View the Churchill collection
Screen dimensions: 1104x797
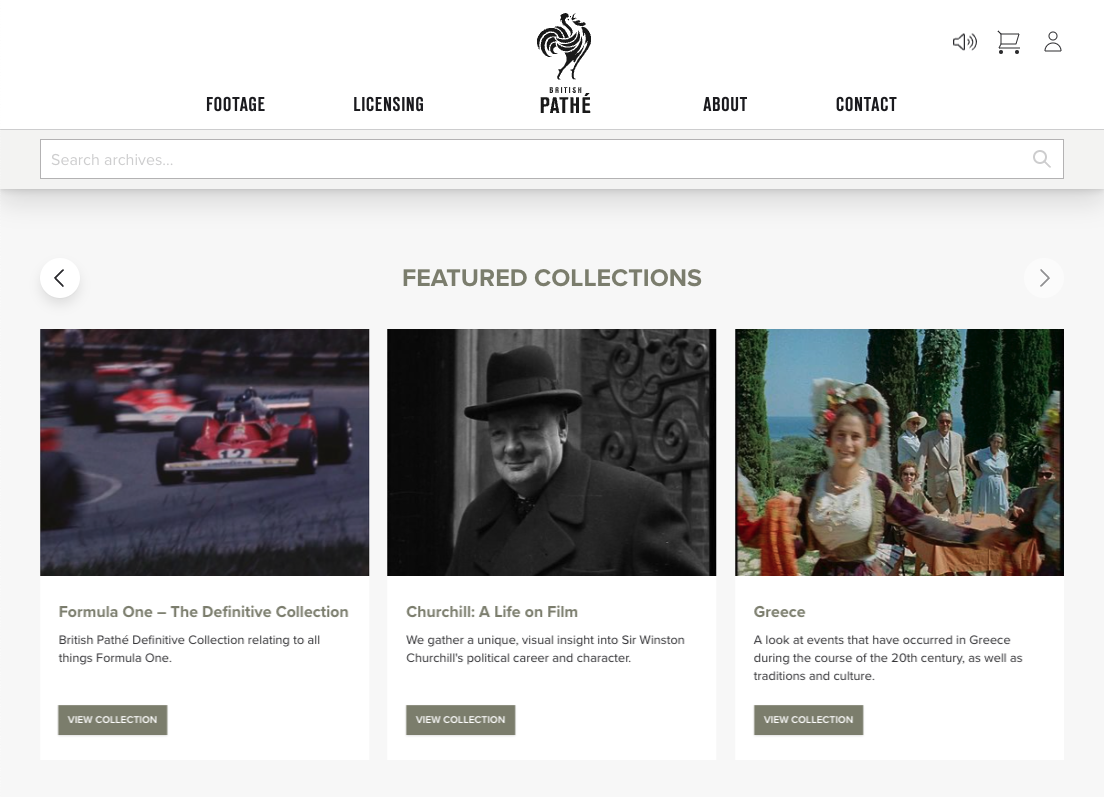[460, 720]
